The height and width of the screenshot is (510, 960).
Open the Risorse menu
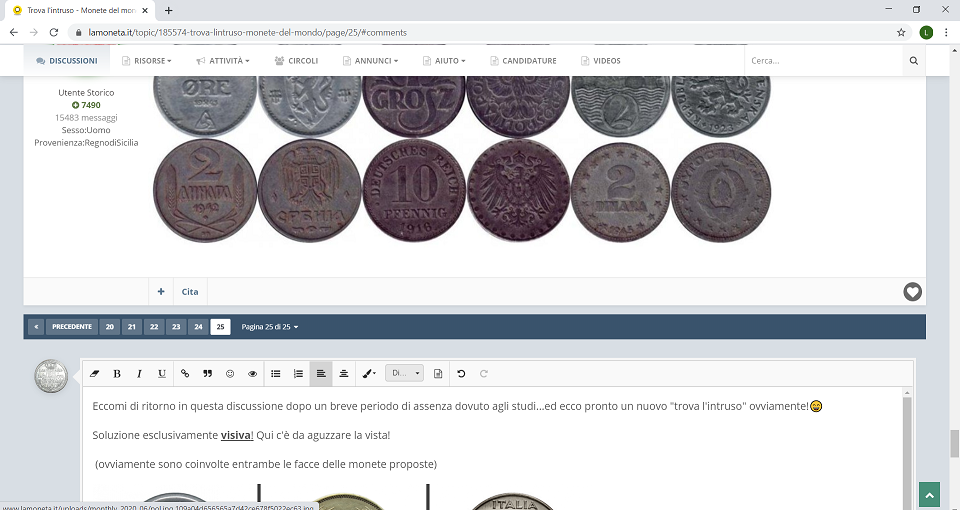click(x=146, y=61)
